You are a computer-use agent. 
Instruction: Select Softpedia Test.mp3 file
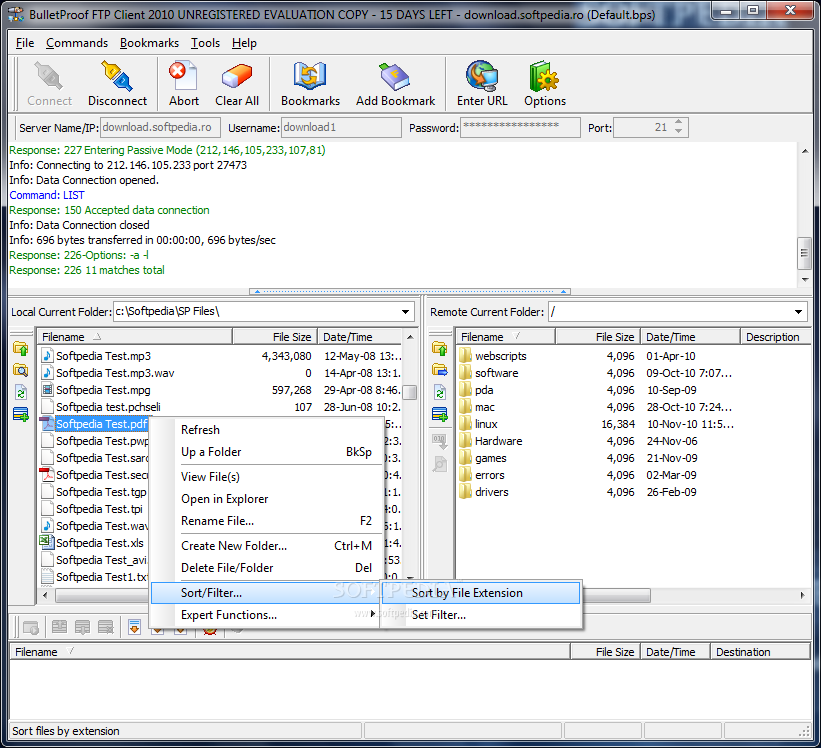click(x=103, y=356)
